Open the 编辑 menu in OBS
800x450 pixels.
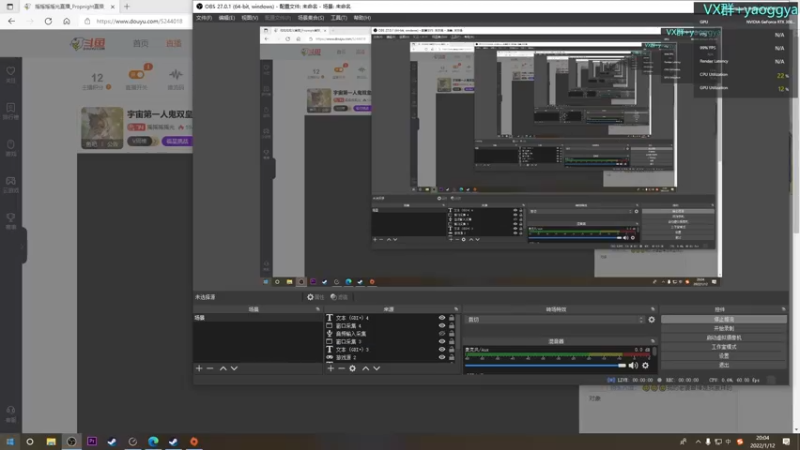tap(227, 18)
